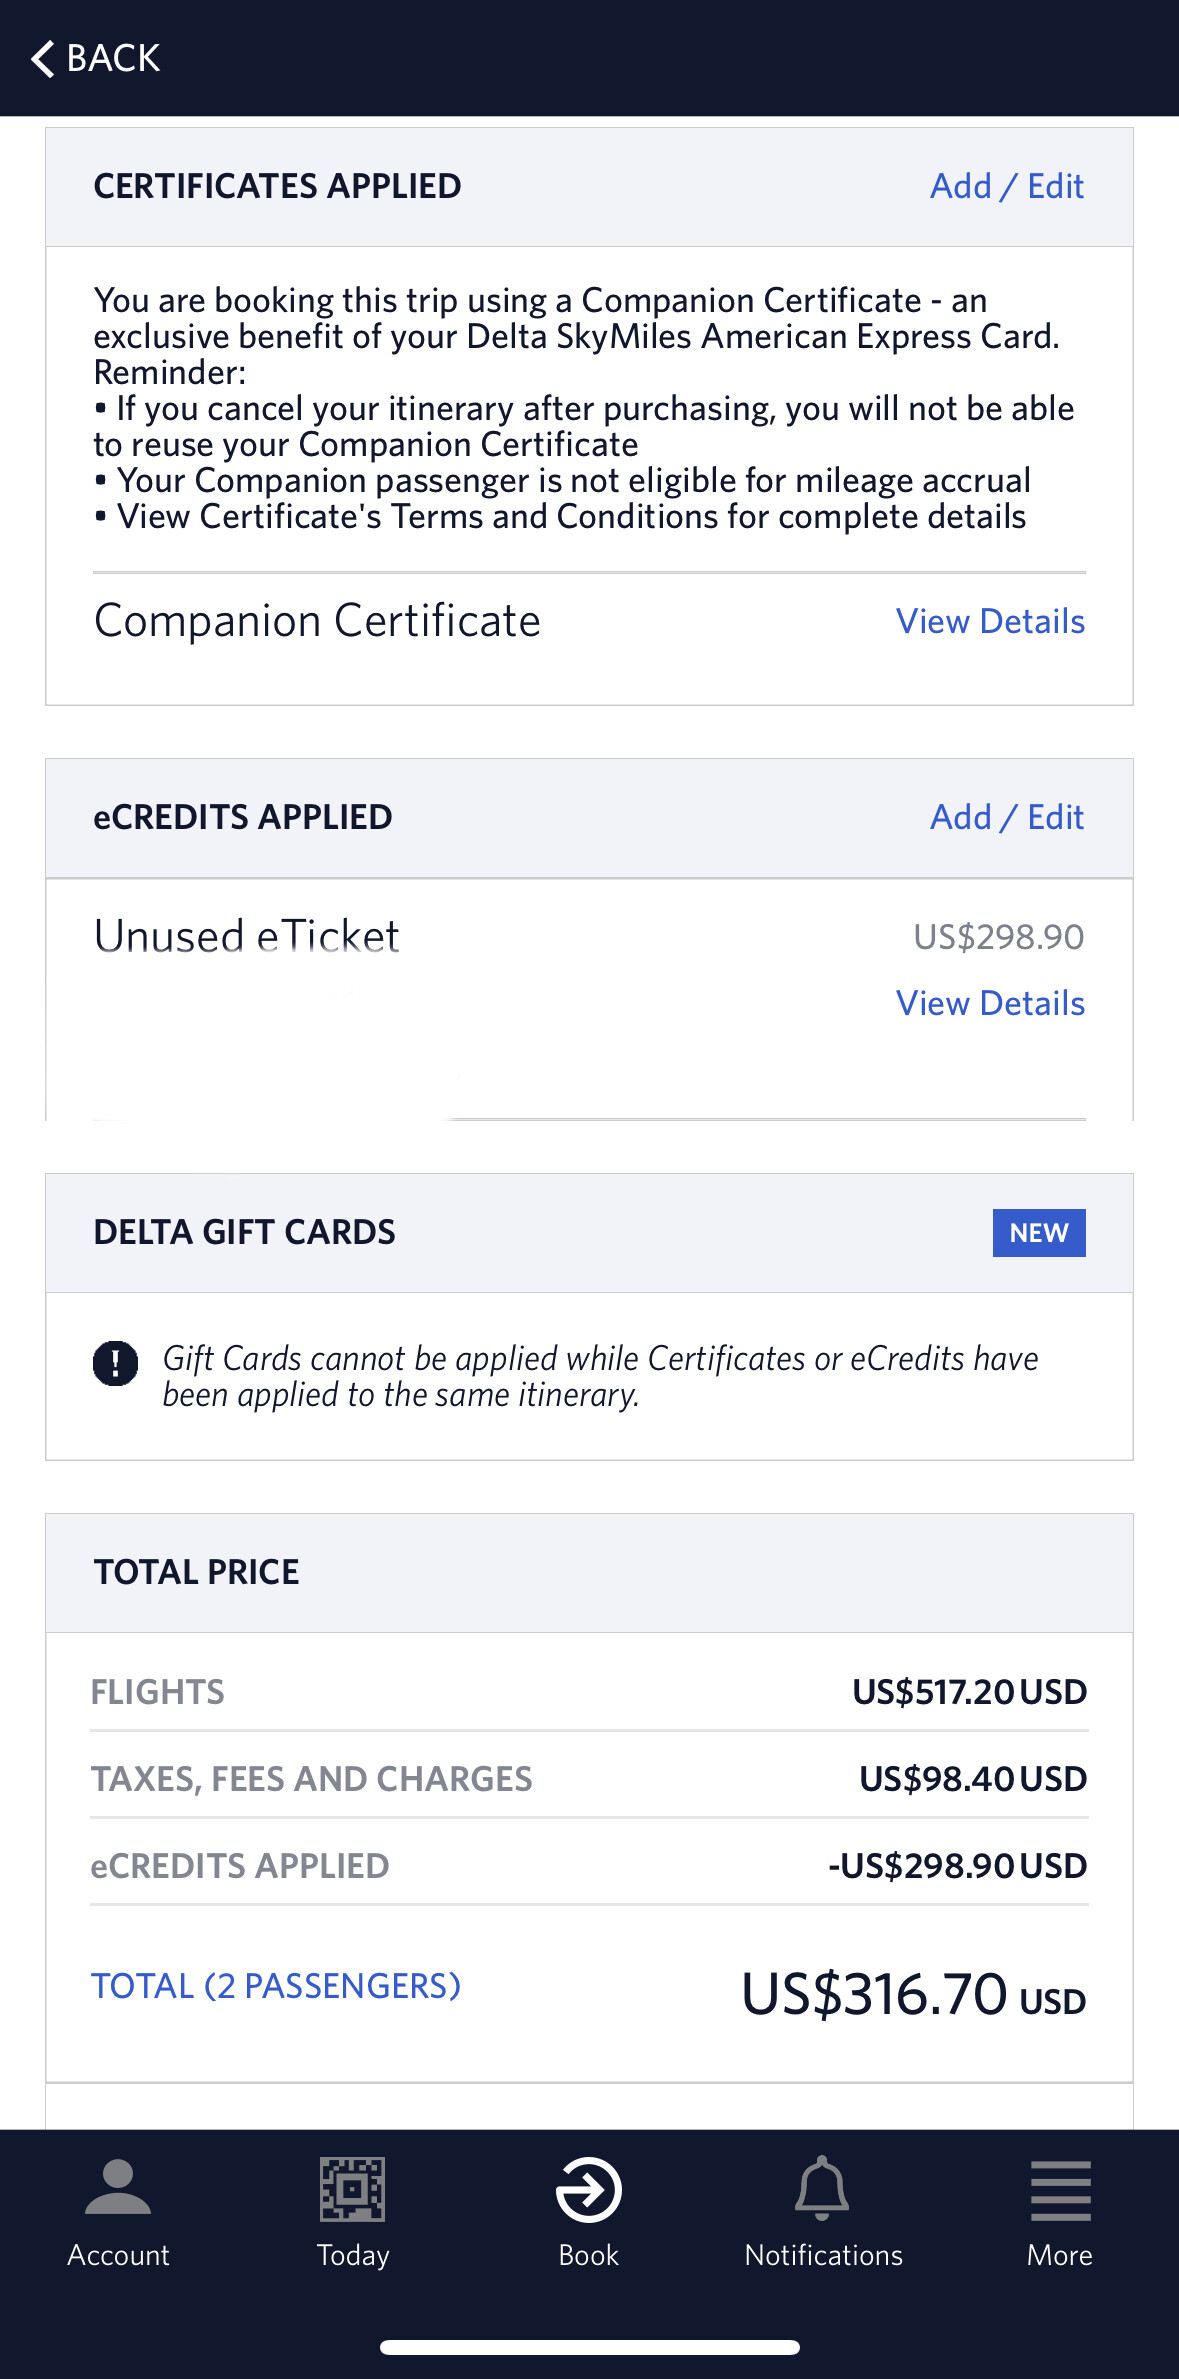Tap the Unused eTicket entry
This screenshot has height=2379, width=1179.
(246, 937)
